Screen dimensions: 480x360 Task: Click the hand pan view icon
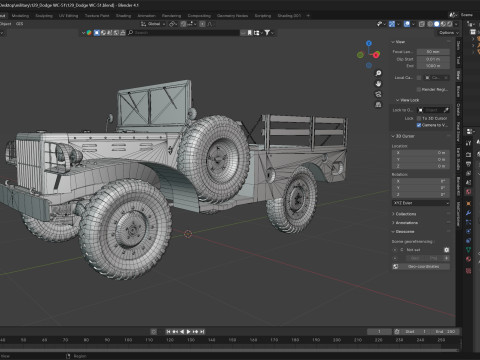pos(378,84)
